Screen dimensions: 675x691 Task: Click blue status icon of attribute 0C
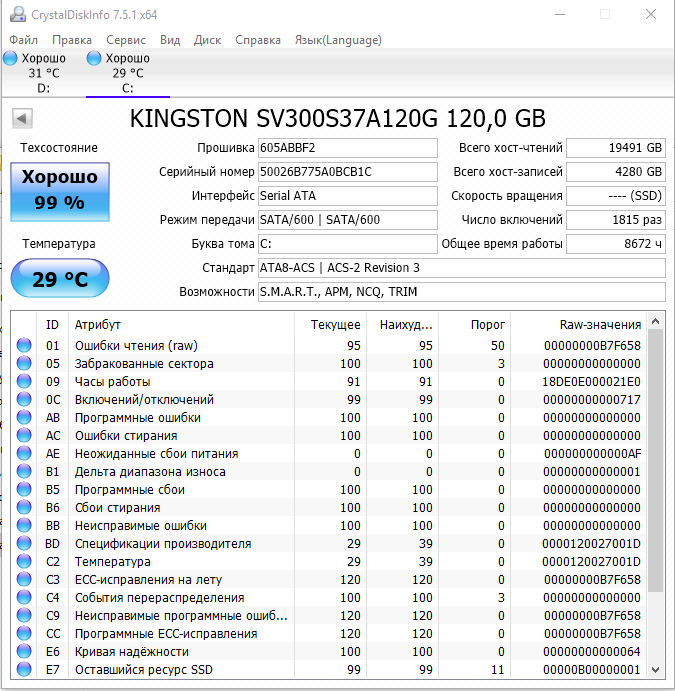pos(24,399)
